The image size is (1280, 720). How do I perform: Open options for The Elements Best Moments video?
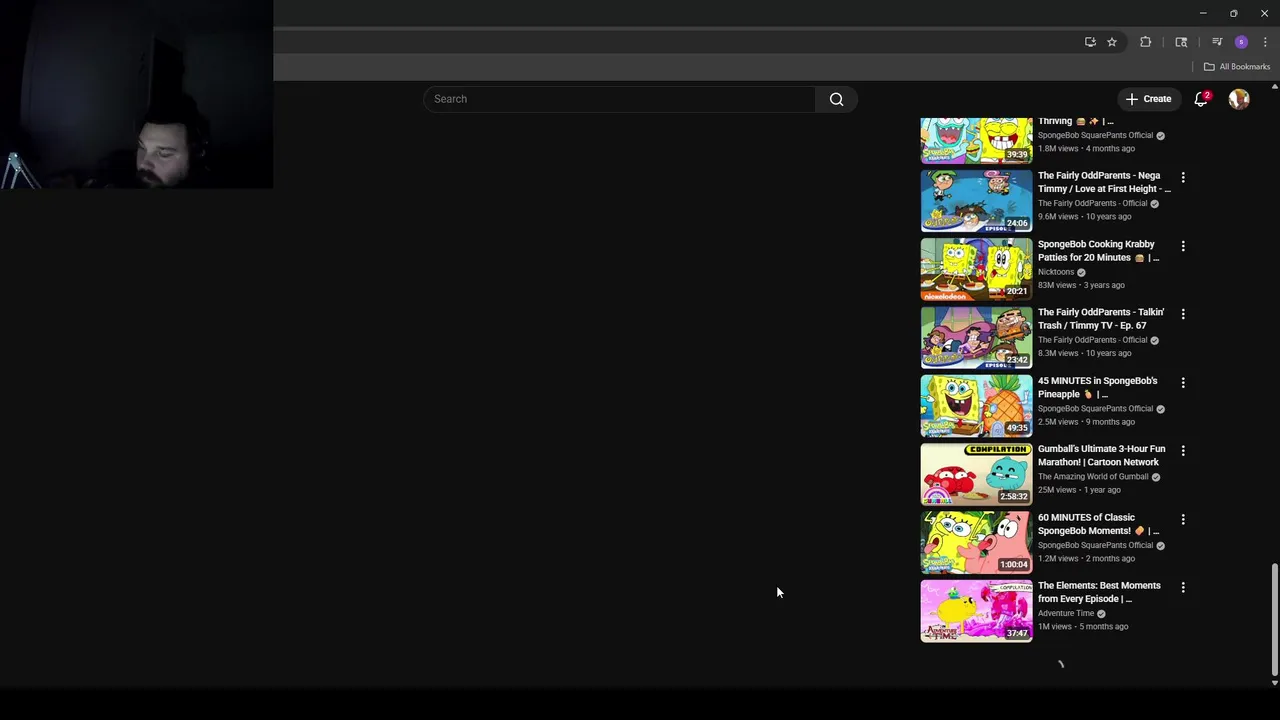click(x=1183, y=587)
